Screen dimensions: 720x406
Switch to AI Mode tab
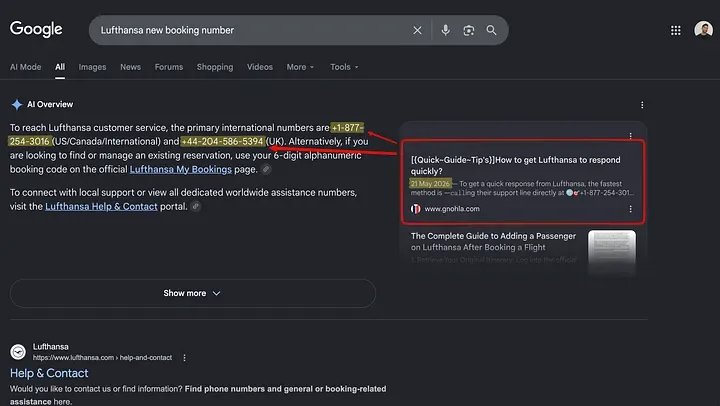click(x=26, y=67)
